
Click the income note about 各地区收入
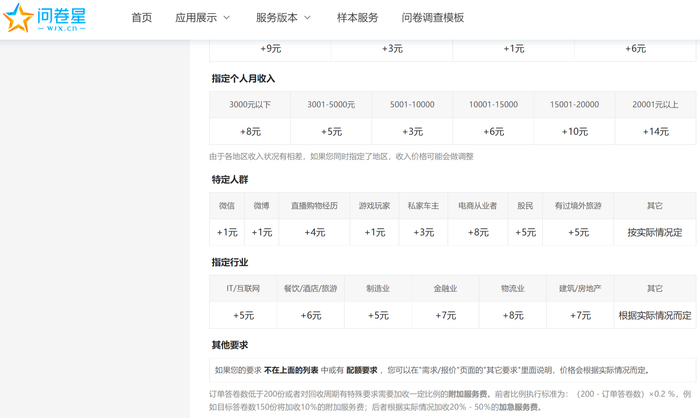pyautogui.click(x=342, y=157)
